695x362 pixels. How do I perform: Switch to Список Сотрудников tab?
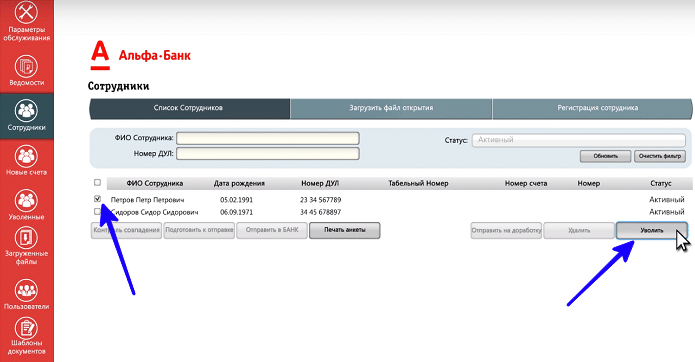coord(190,109)
